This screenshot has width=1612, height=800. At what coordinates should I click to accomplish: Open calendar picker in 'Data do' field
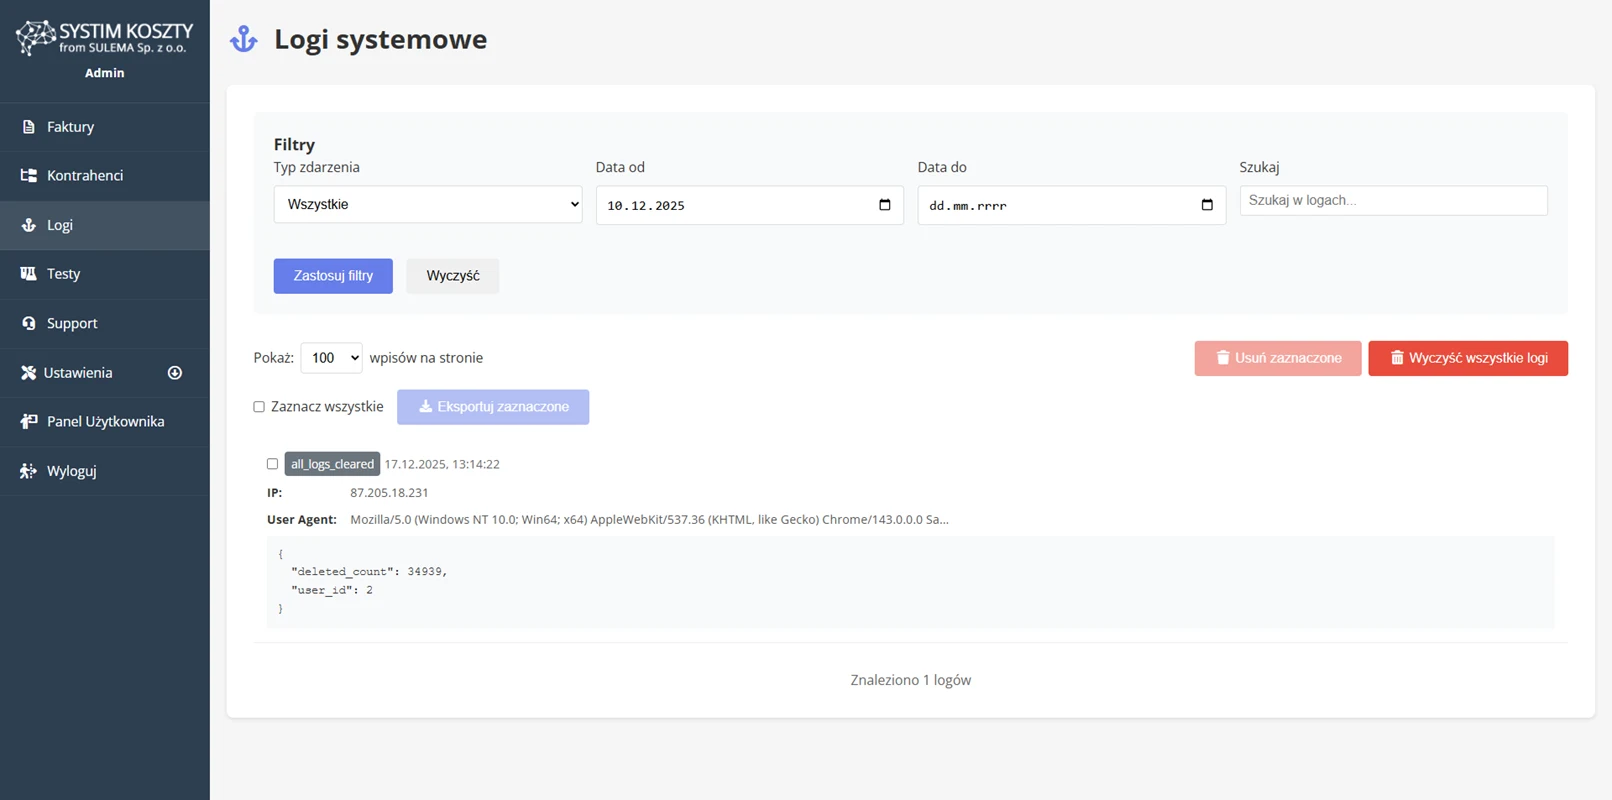pos(1206,205)
